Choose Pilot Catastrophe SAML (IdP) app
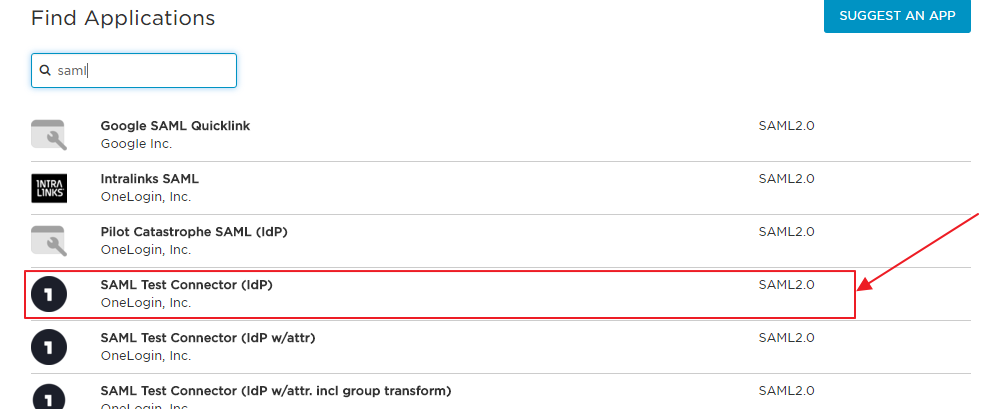This screenshot has height=409, width=994. click(x=194, y=232)
